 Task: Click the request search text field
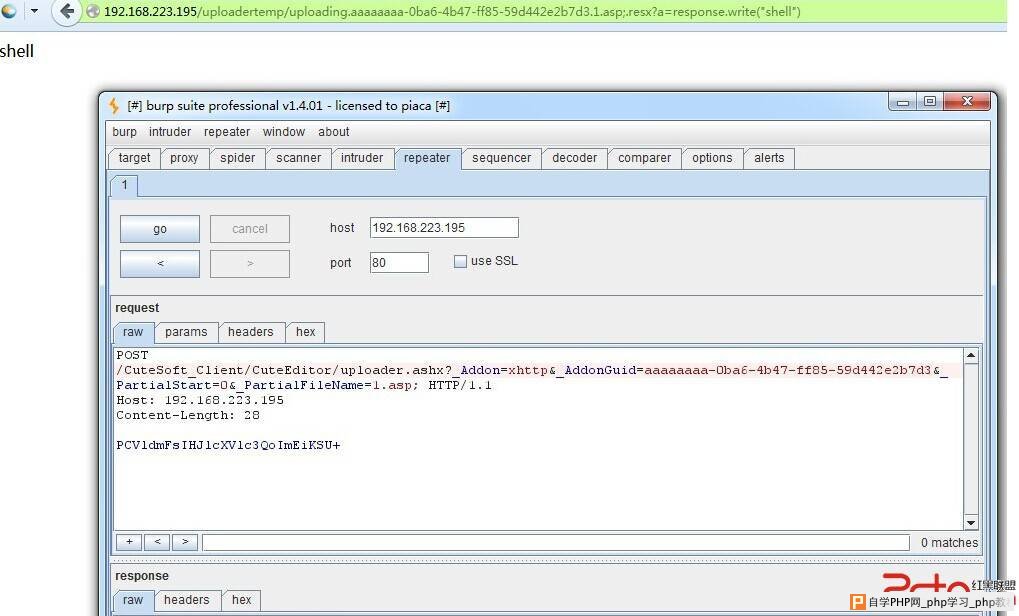click(x=556, y=543)
